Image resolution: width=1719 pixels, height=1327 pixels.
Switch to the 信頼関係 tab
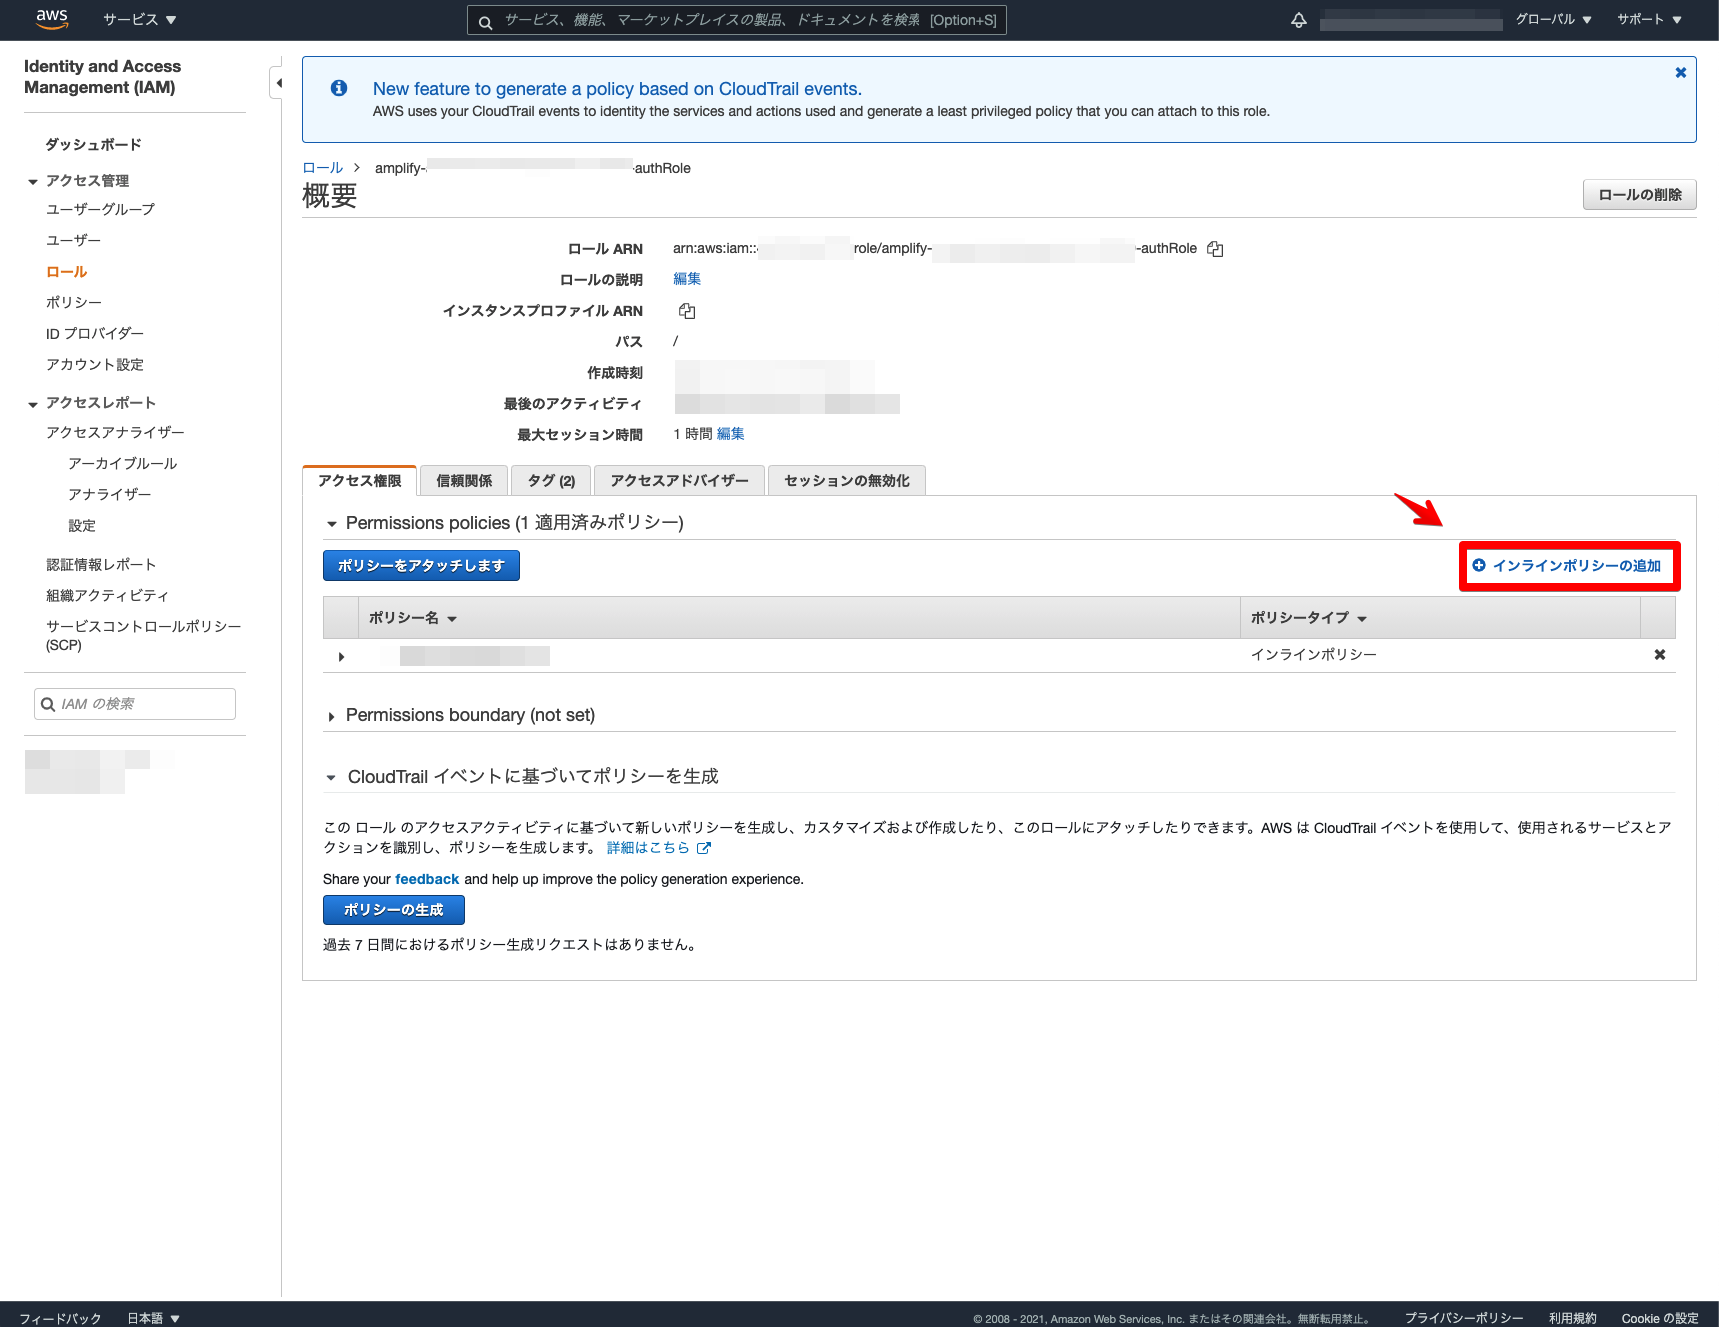click(464, 481)
